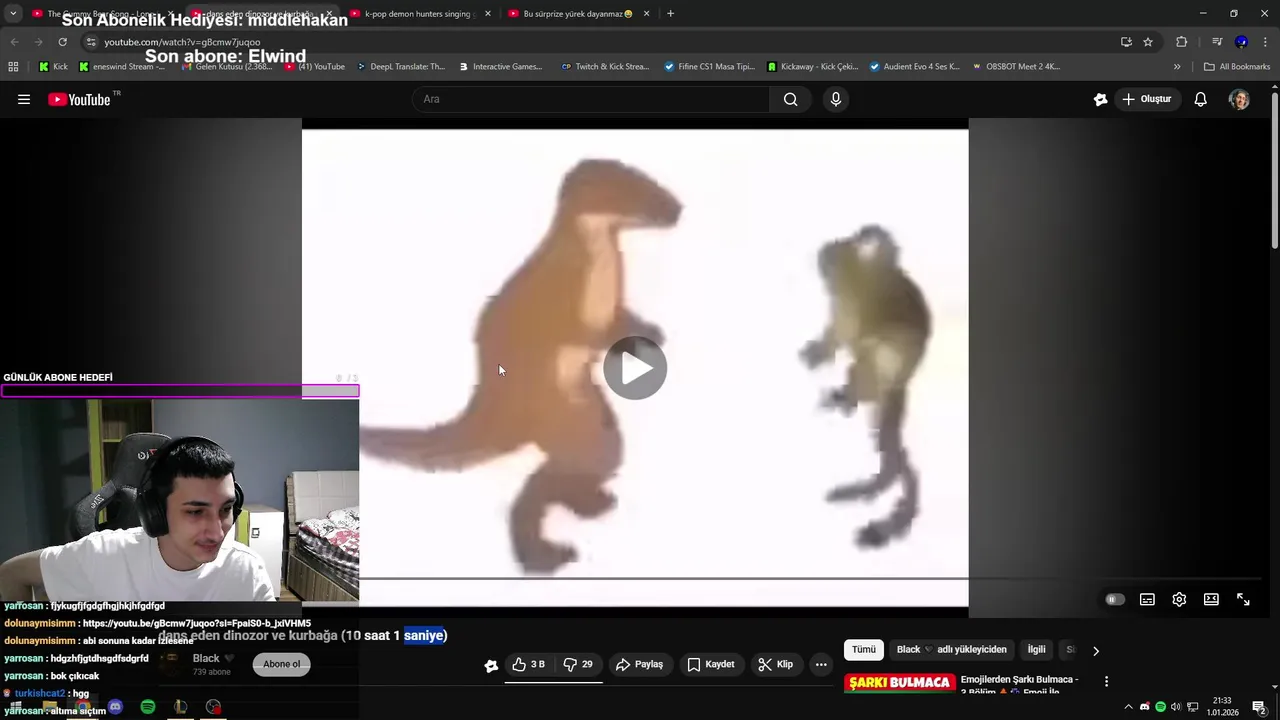Bookmark this page with the star
This screenshot has width=1280, height=720.
(1148, 42)
